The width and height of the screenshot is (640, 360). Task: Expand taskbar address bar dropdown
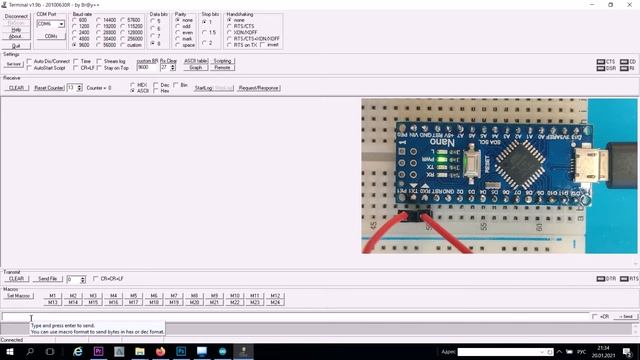coord(542,352)
